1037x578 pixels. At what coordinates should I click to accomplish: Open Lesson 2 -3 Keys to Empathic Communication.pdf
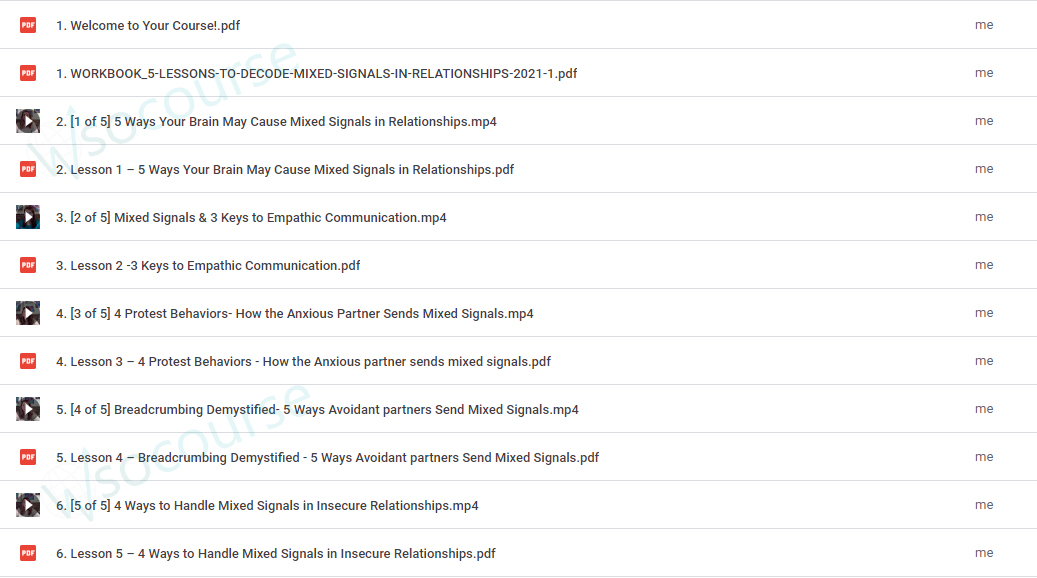tap(208, 266)
